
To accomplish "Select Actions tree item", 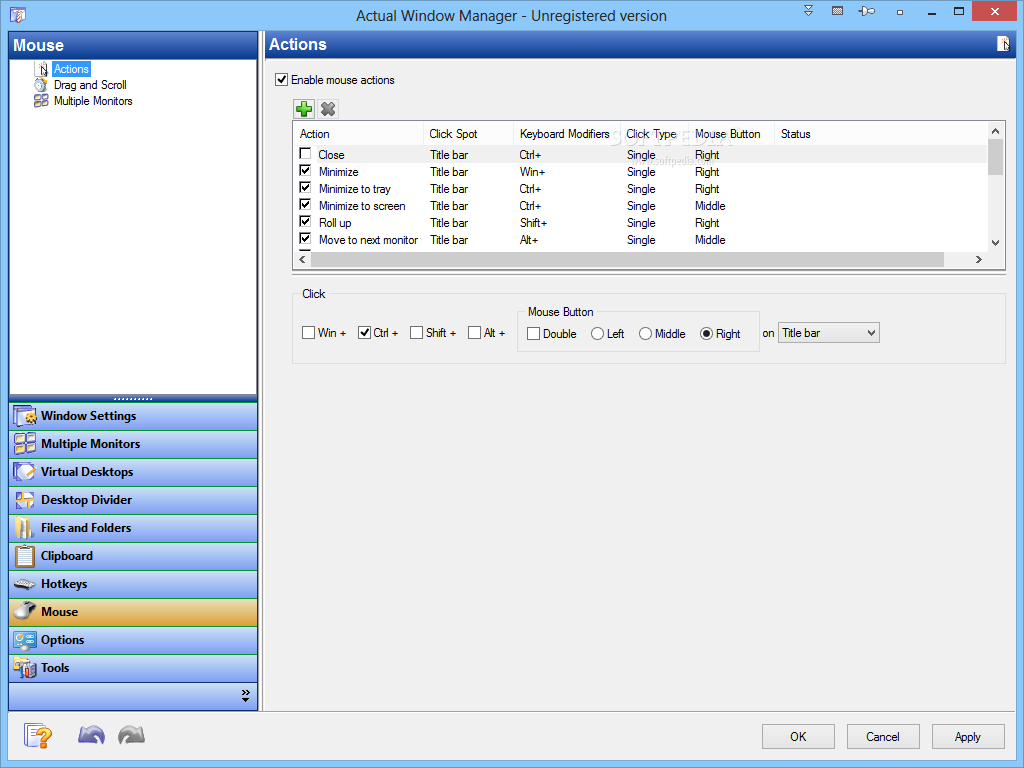I will click(x=71, y=69).
